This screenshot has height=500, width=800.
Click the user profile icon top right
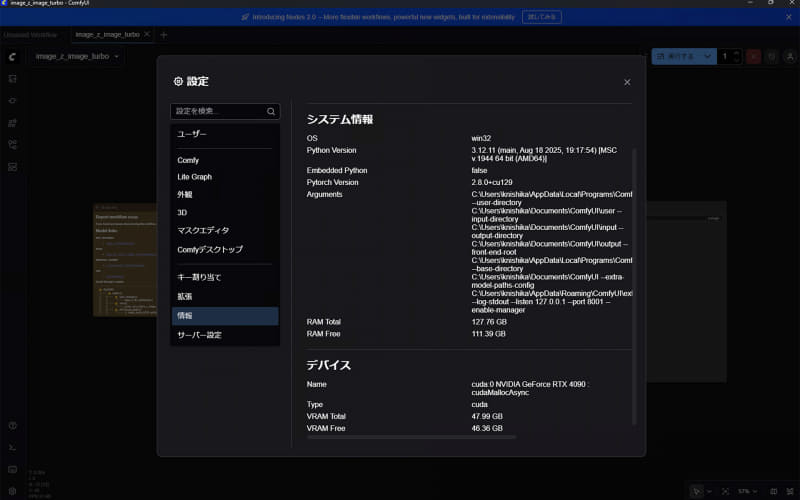[x=790, y=56]
